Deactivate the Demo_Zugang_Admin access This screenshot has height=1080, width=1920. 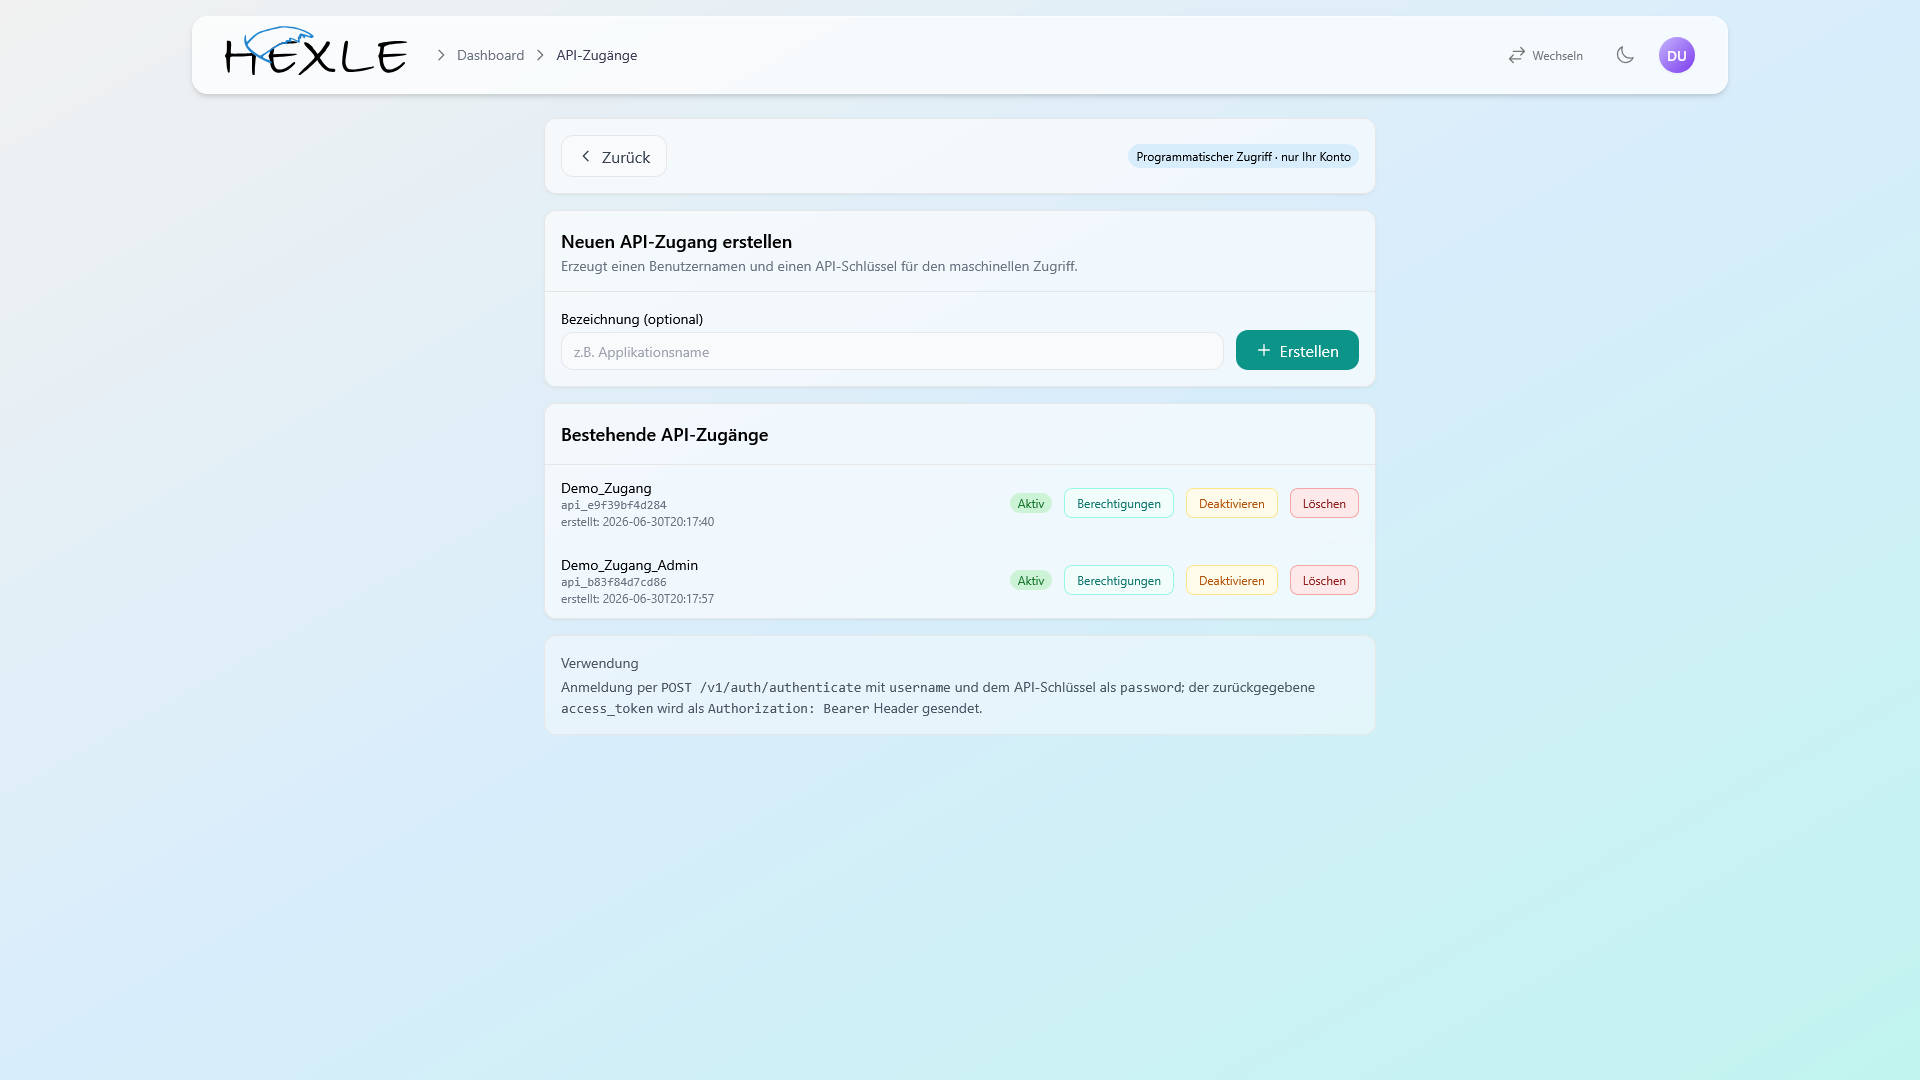(x=1232, y=580)
